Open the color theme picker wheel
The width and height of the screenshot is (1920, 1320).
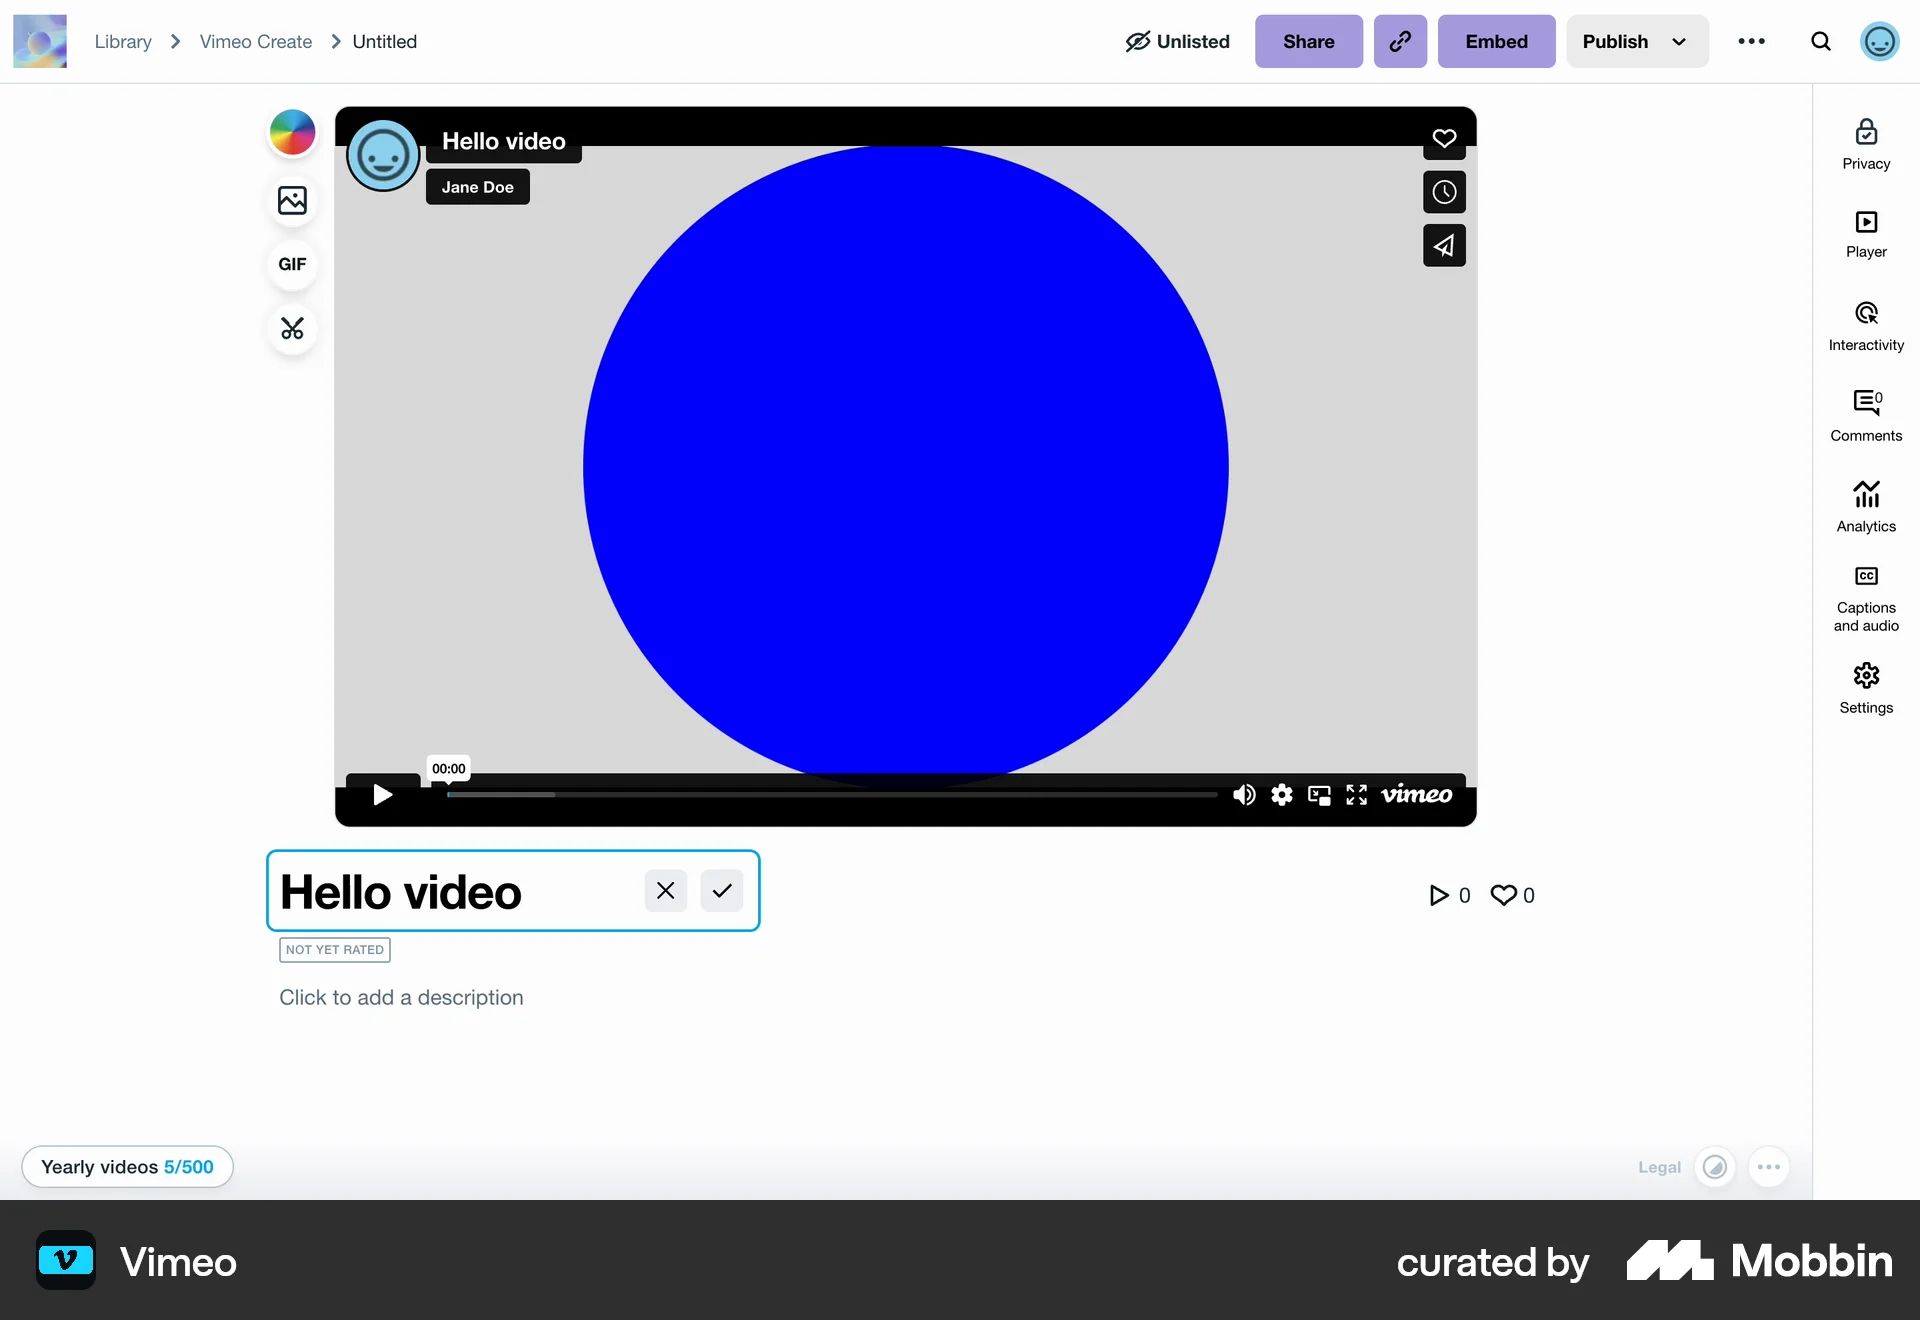coord(291,132)
